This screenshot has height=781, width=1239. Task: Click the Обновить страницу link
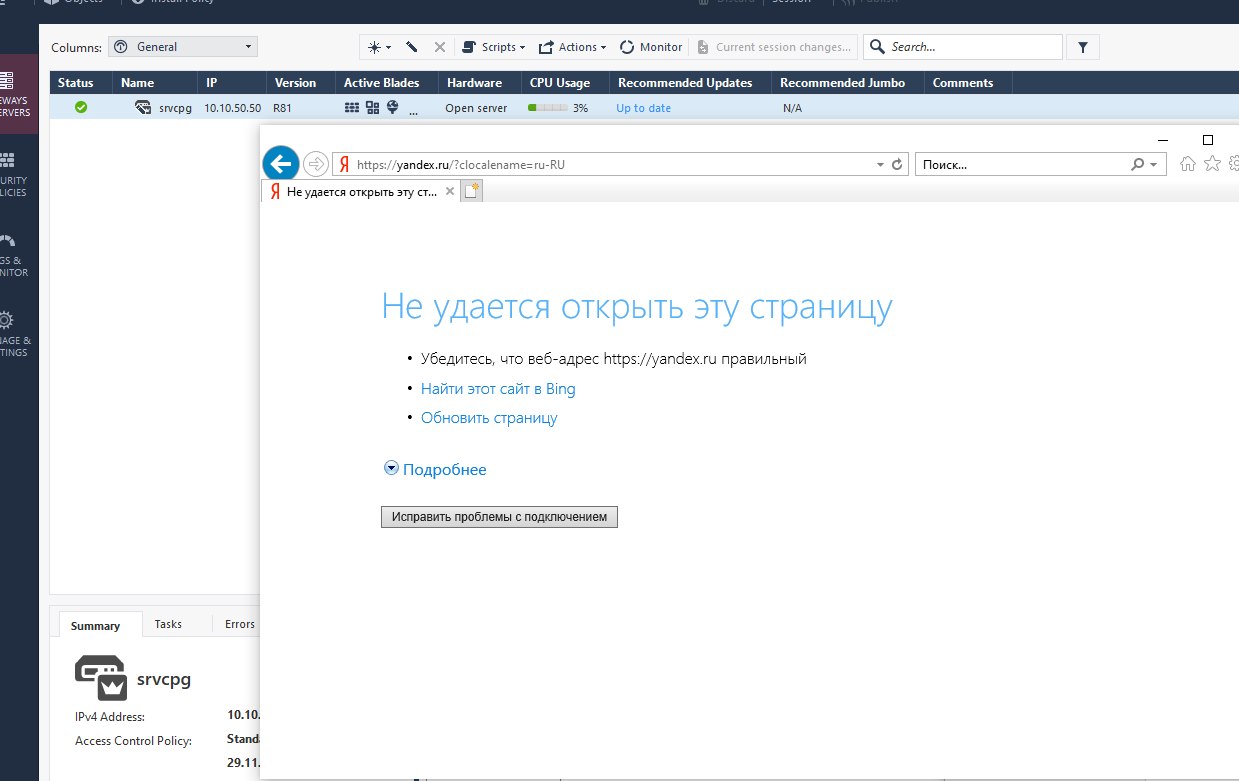pyautogui.click(x=489, y=418)
